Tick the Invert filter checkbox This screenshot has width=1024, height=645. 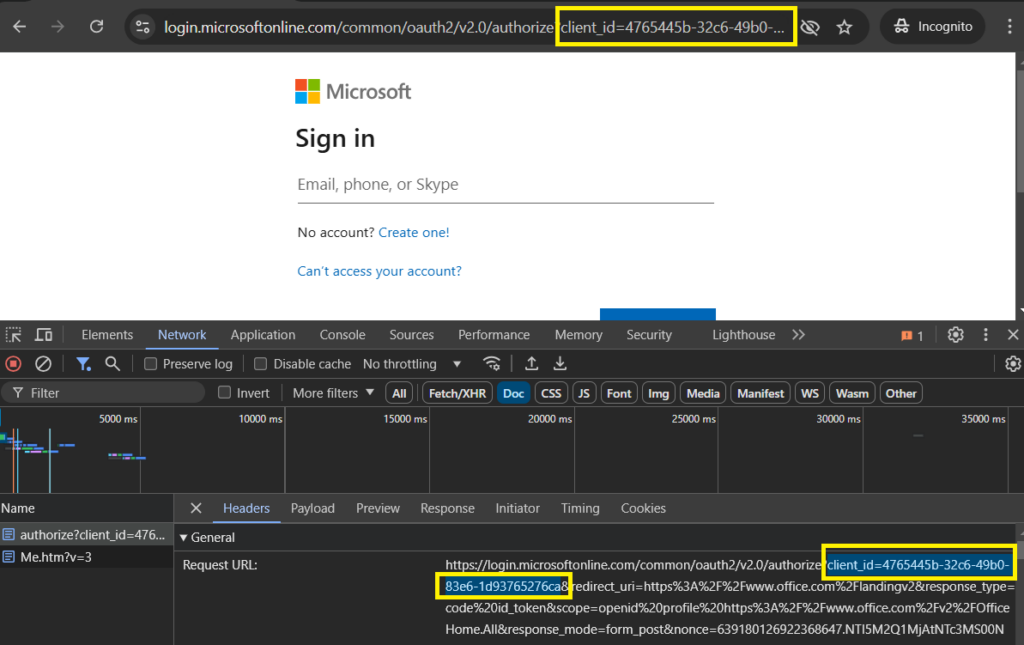224,392
